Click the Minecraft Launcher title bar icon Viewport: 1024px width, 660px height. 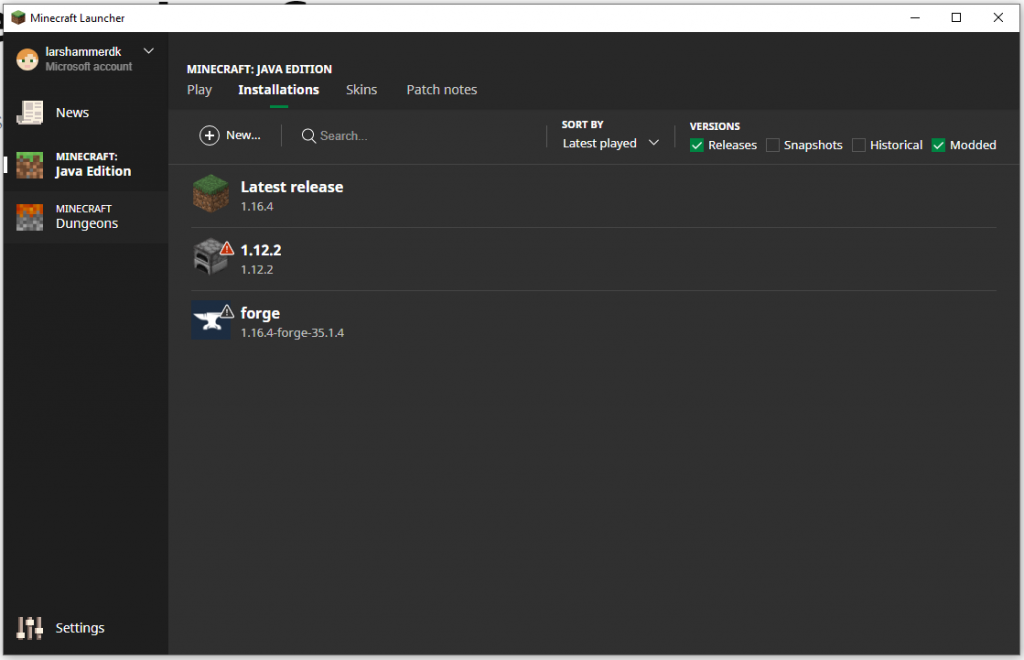click(18, 18)
